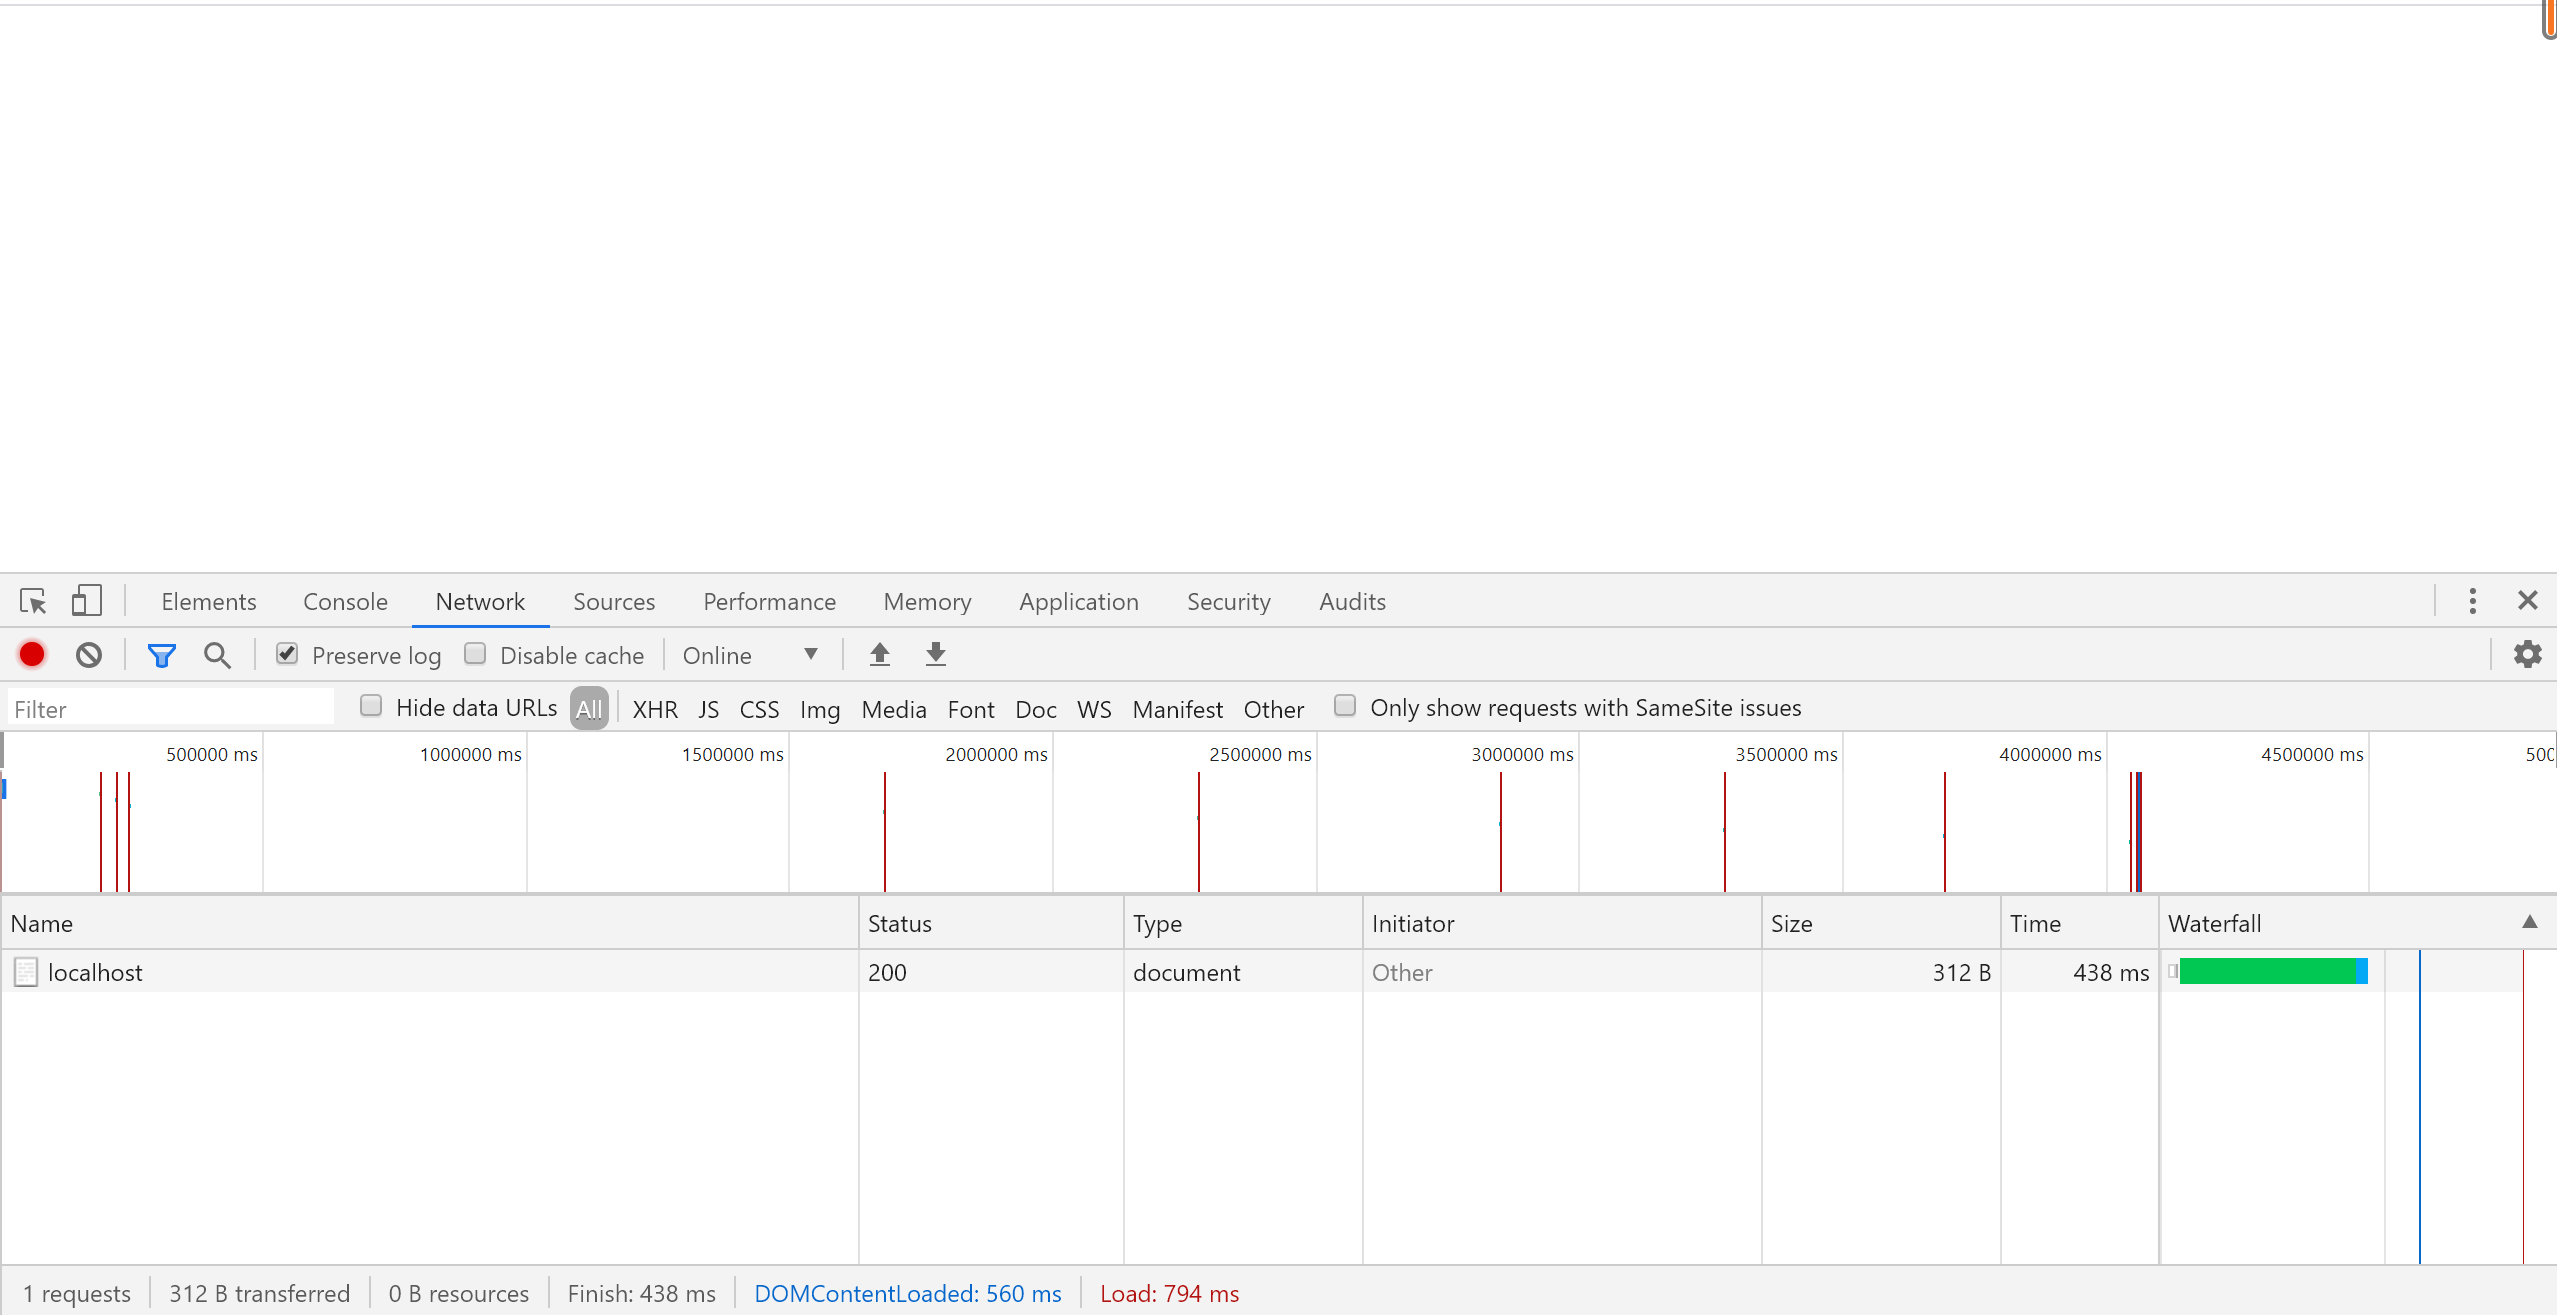Open the DevTools three-dot customize menu

click(x=2472, y=601)
